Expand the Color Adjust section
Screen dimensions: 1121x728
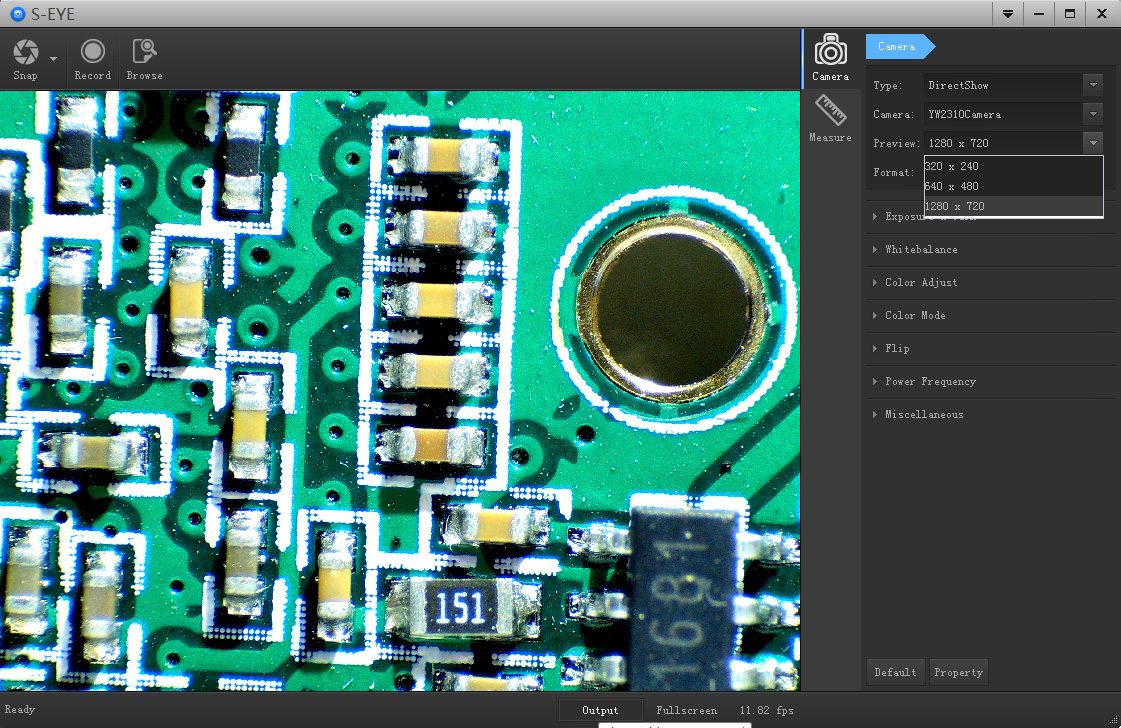click(921, 283)
